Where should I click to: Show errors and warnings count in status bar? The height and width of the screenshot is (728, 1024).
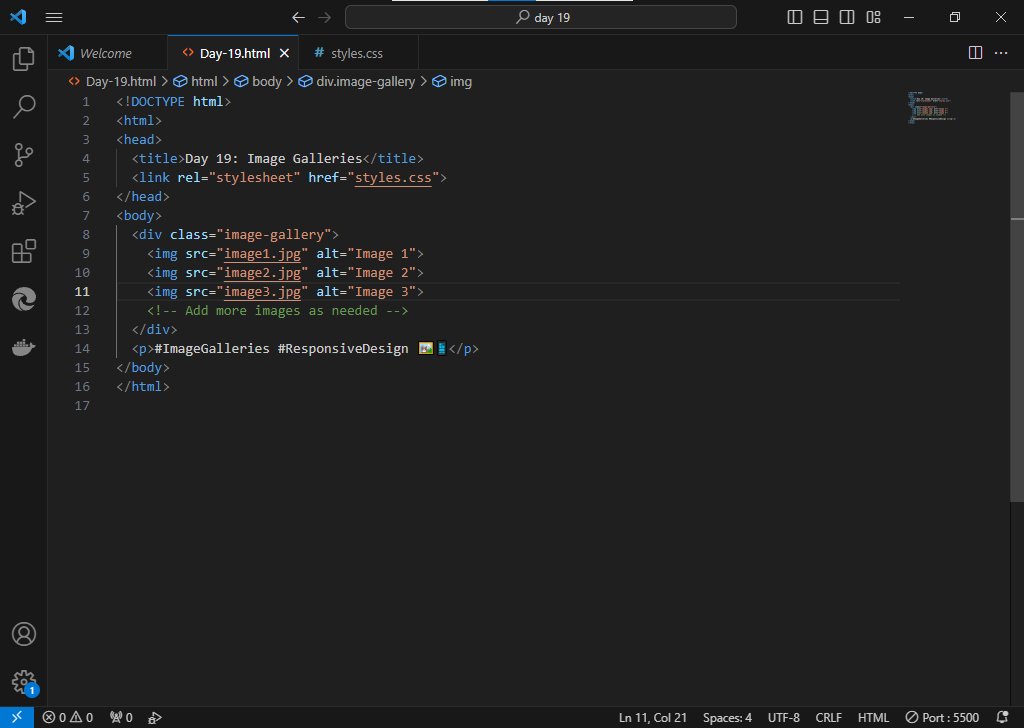pyautogui.click(x=68, y=718)
